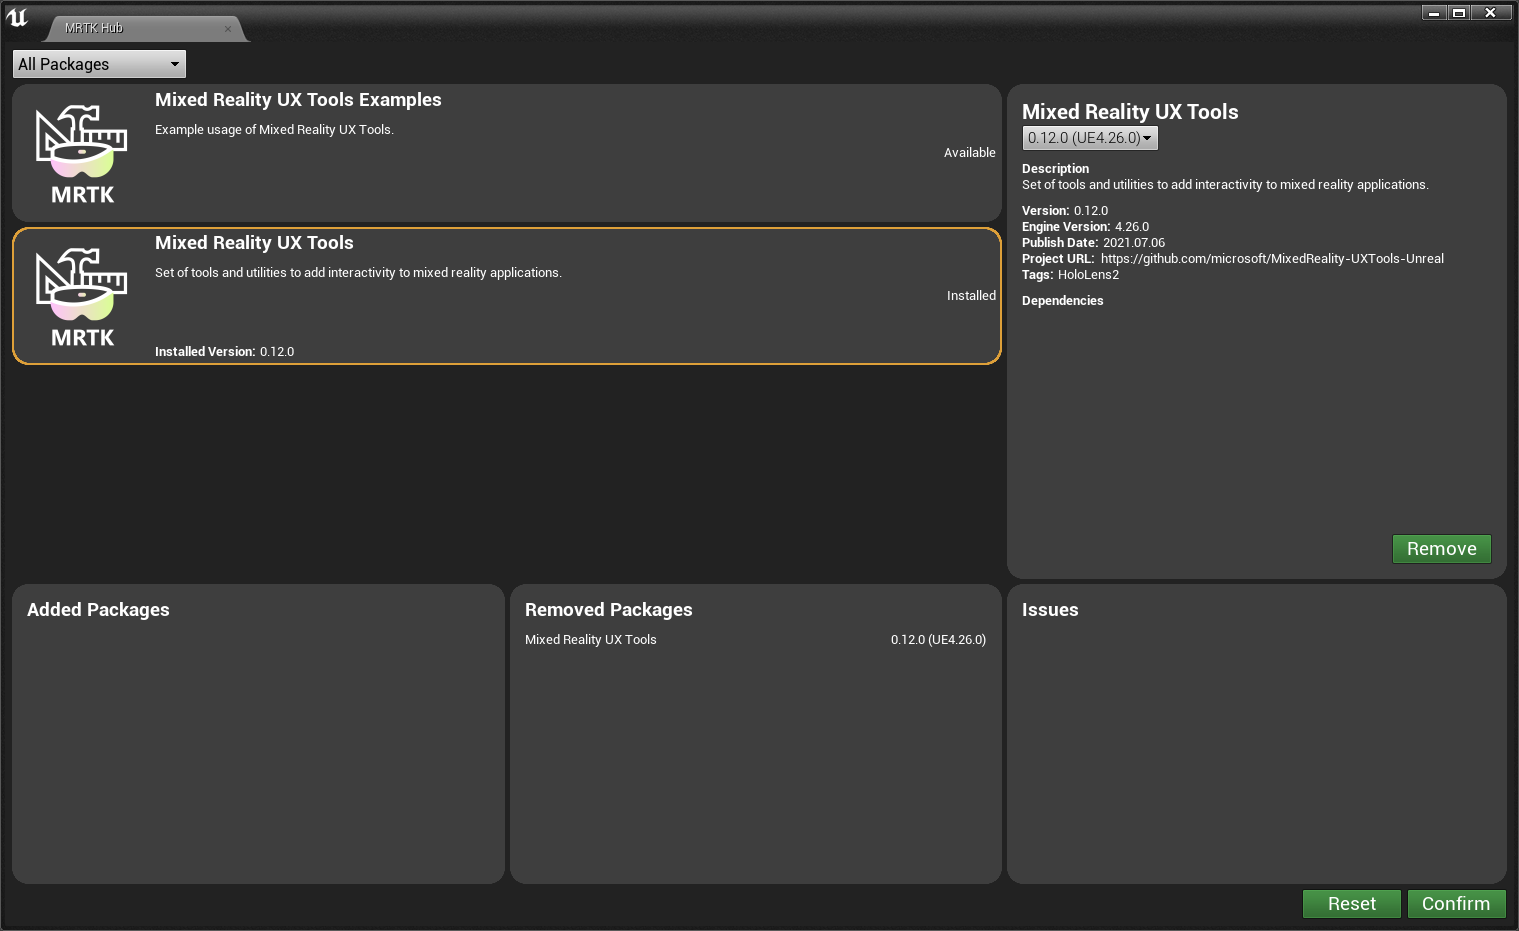Screen dimensions: 1519x931
Task: Click the Unreal Engine logo icon
Action: tap(17, 17)
